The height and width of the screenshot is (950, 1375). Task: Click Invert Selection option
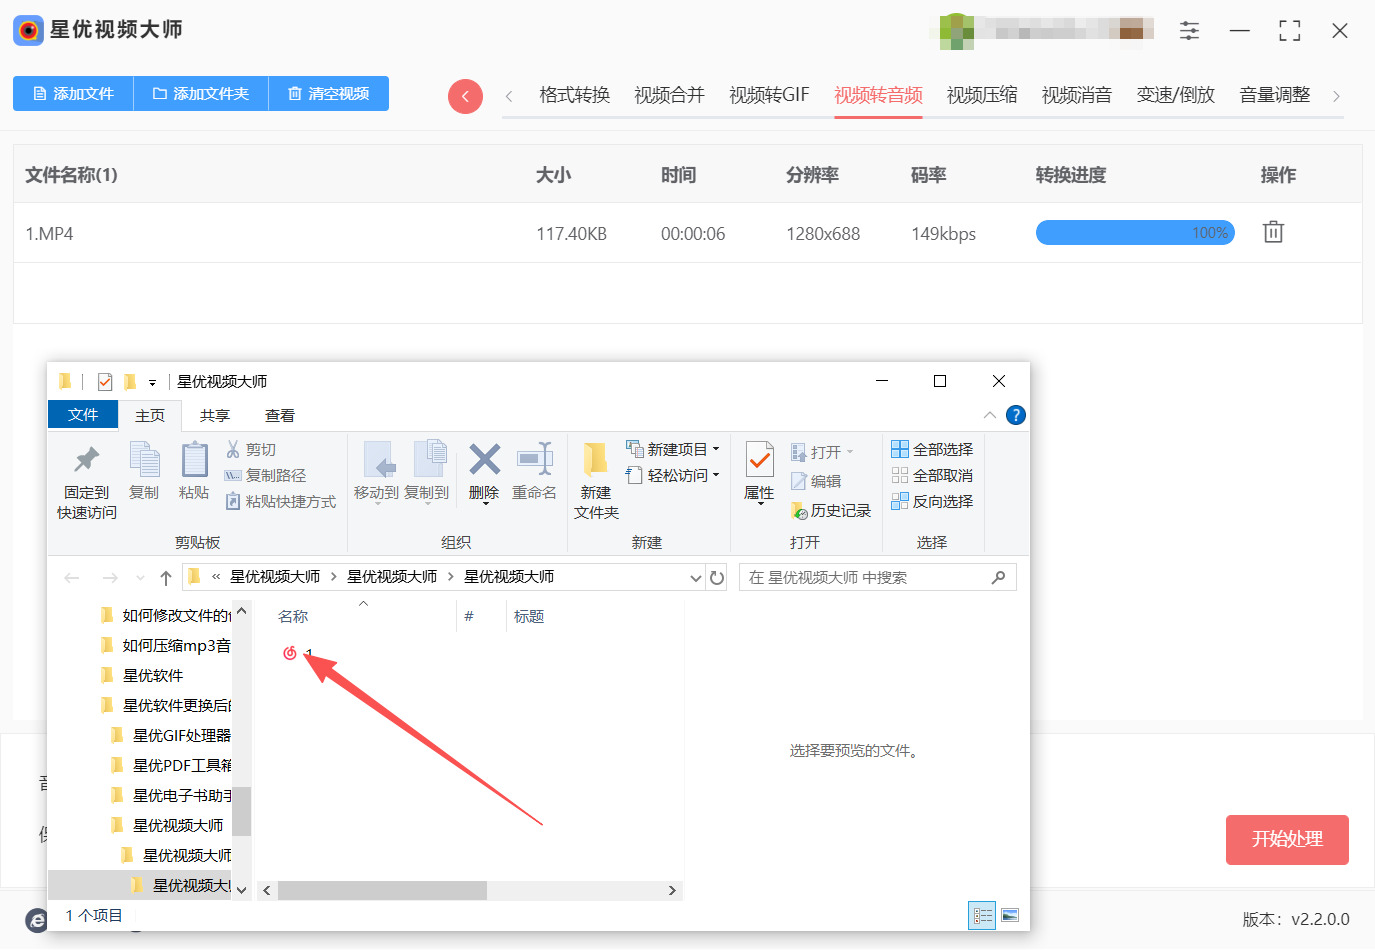932,502
